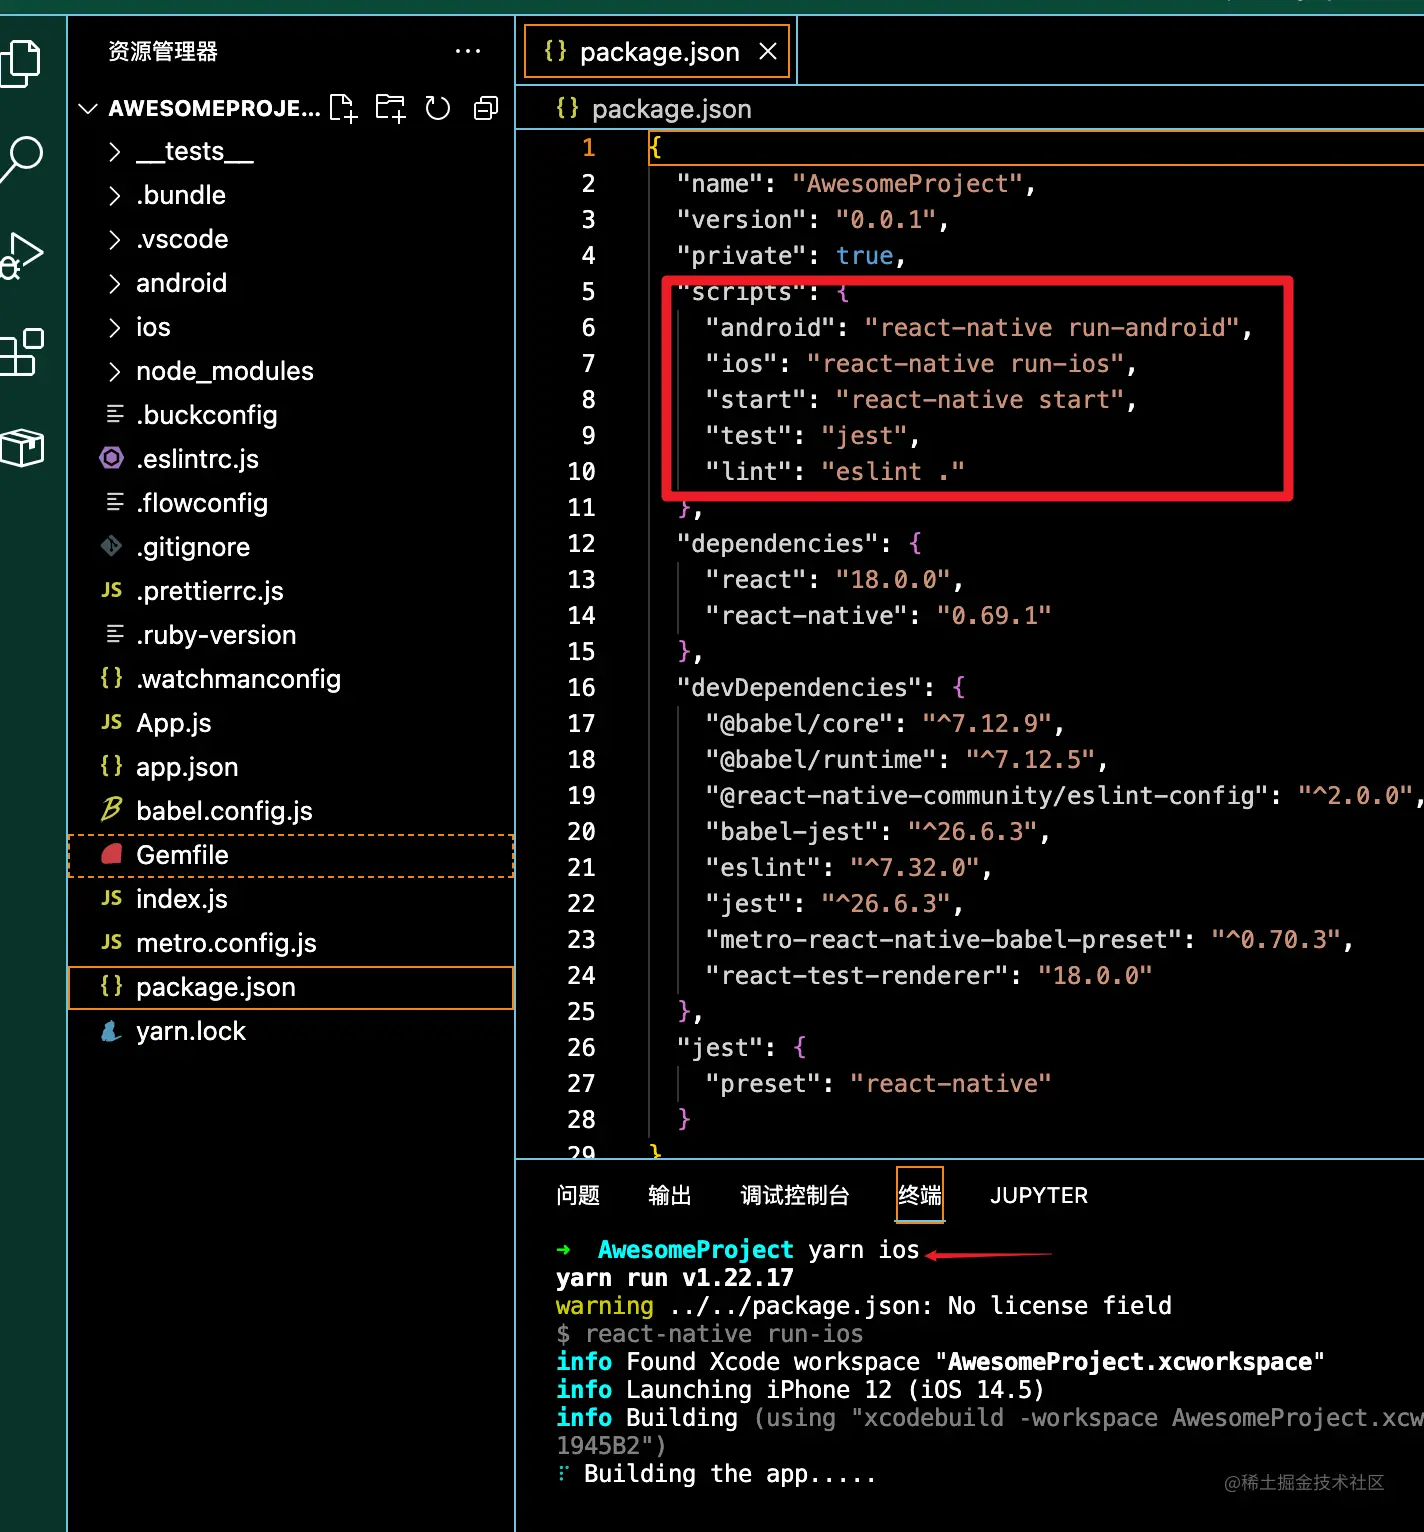1424x1532 pixels.
Task: Collapse the AWESOMEPROJECT root folder
Action: click(88, 108)
